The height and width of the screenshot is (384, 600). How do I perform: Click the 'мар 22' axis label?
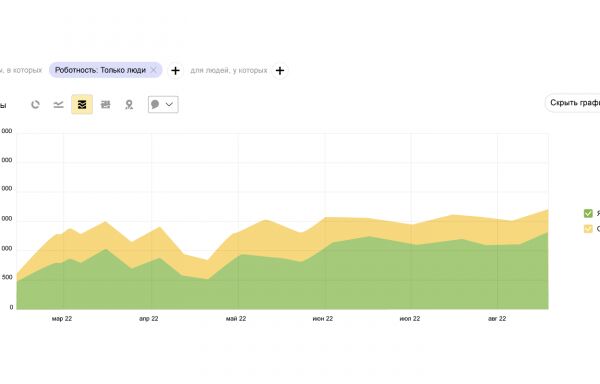tap(62, 319)
